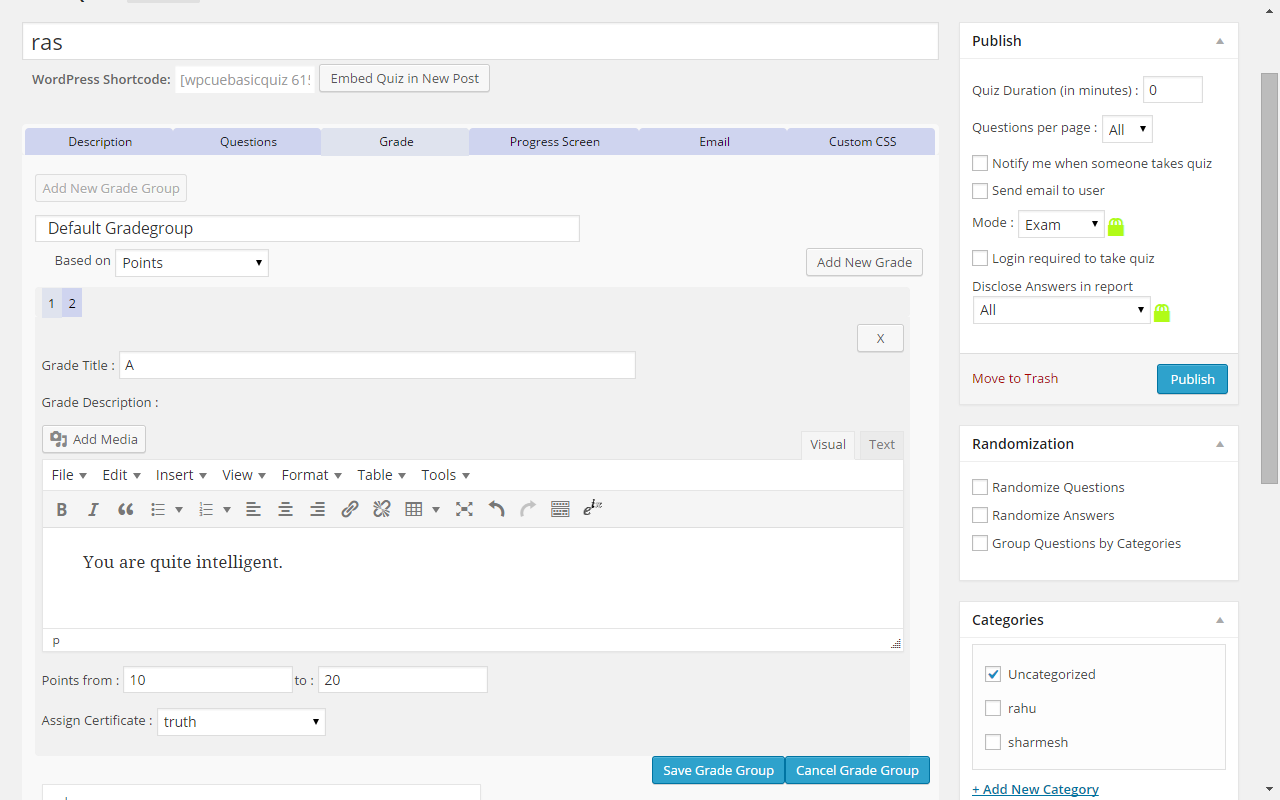Open the editor File menu
This screenshot has height=800, width=1280.
coord(69,475)
